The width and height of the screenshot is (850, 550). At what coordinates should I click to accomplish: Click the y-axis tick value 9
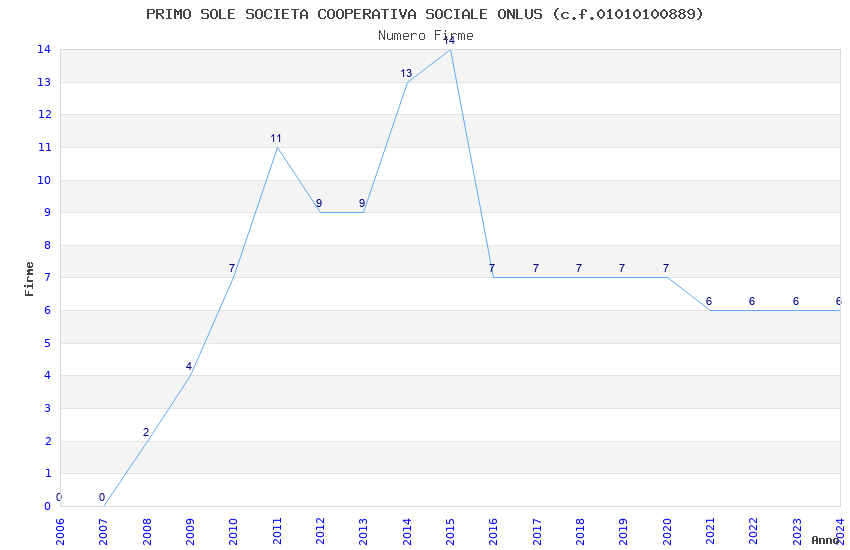(48, 212)
